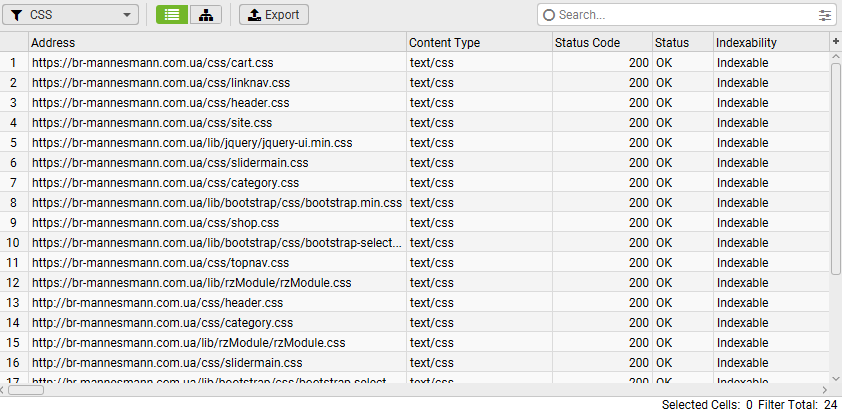Select the cart.css address row
This screenshot has height=412, width=842.
pyautogui.click(x=217, y=63)
